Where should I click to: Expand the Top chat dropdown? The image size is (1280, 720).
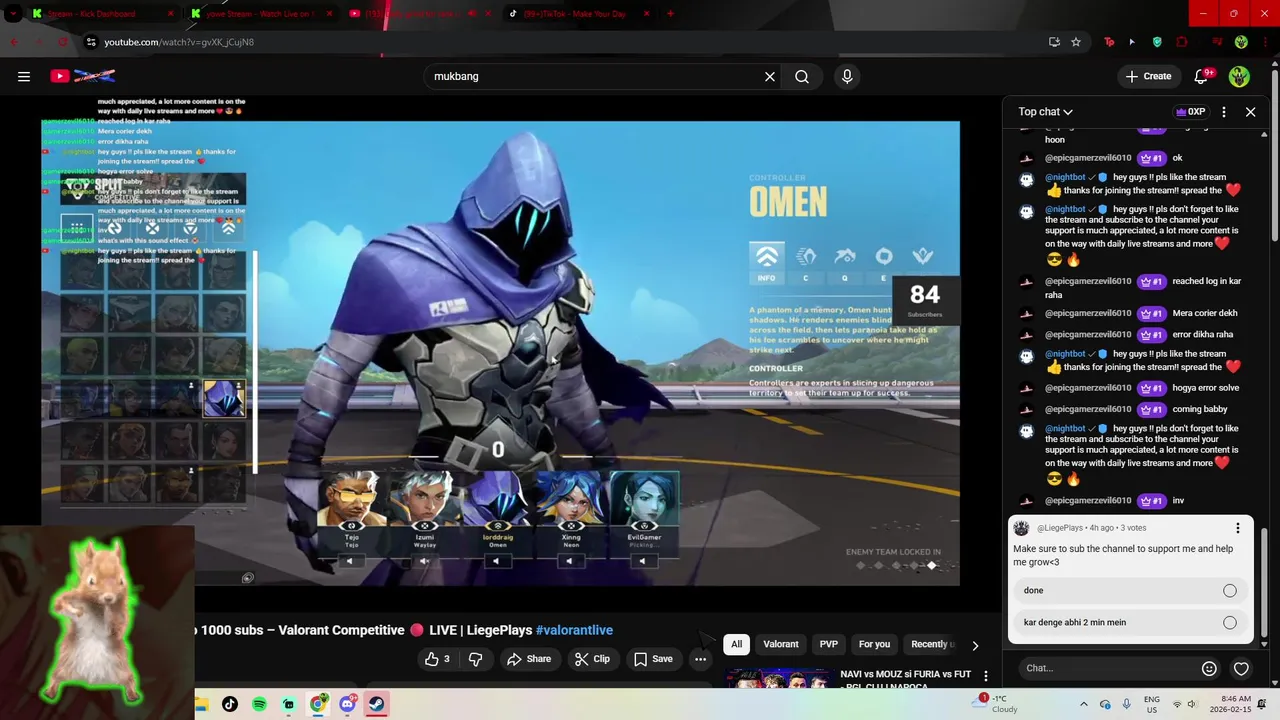pyautogui.click(x=1046, y=112)
